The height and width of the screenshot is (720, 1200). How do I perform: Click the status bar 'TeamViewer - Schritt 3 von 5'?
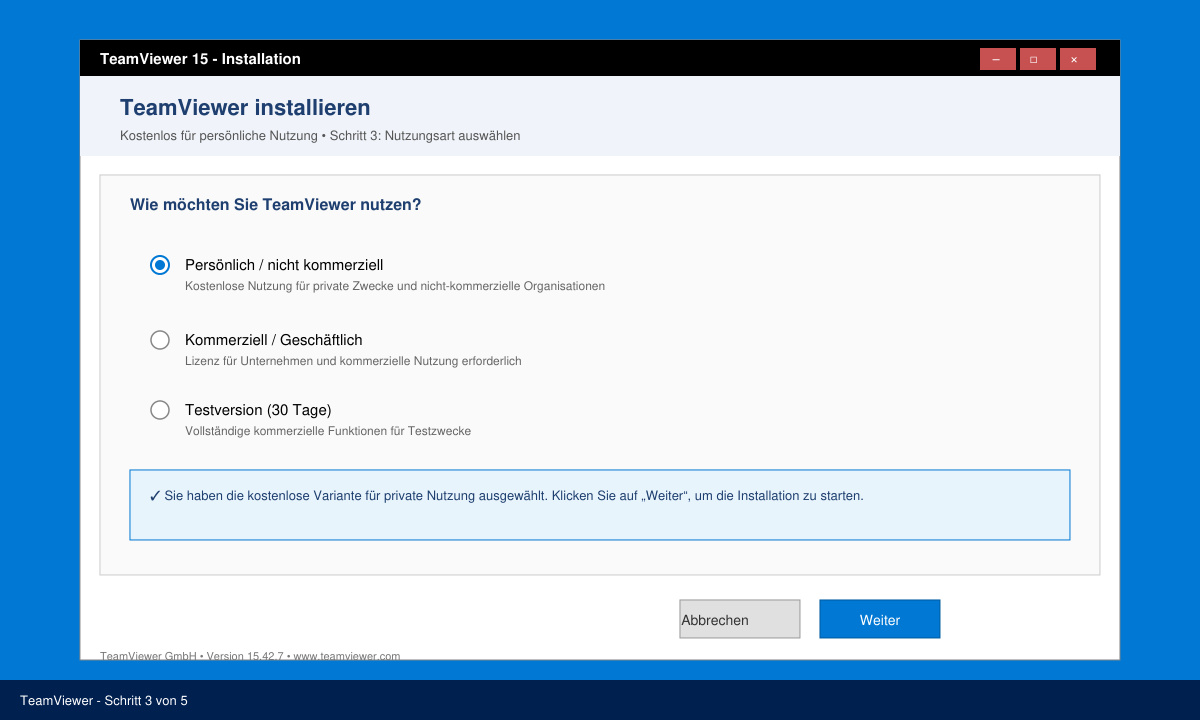click(x=104, y=701)
